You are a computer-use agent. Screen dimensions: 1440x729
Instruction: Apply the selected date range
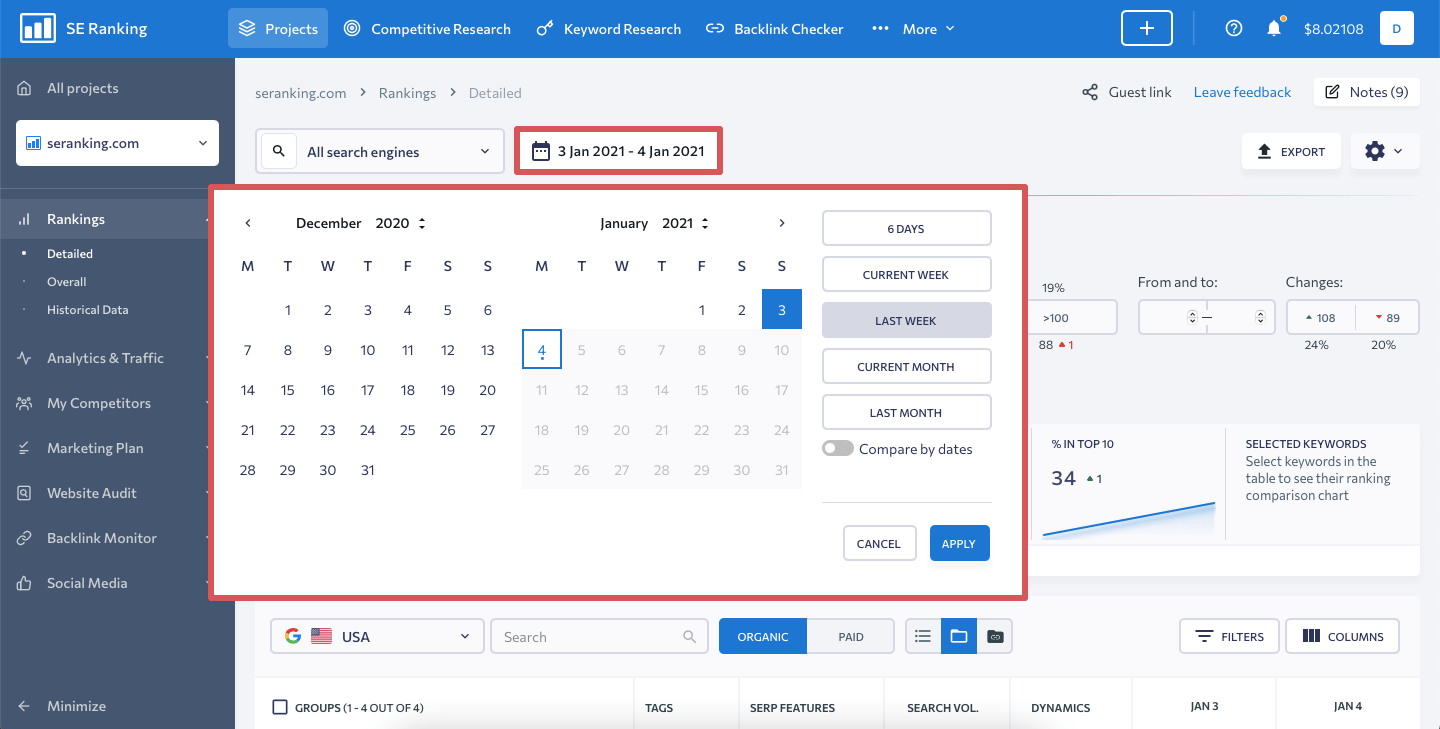(959, 543)
